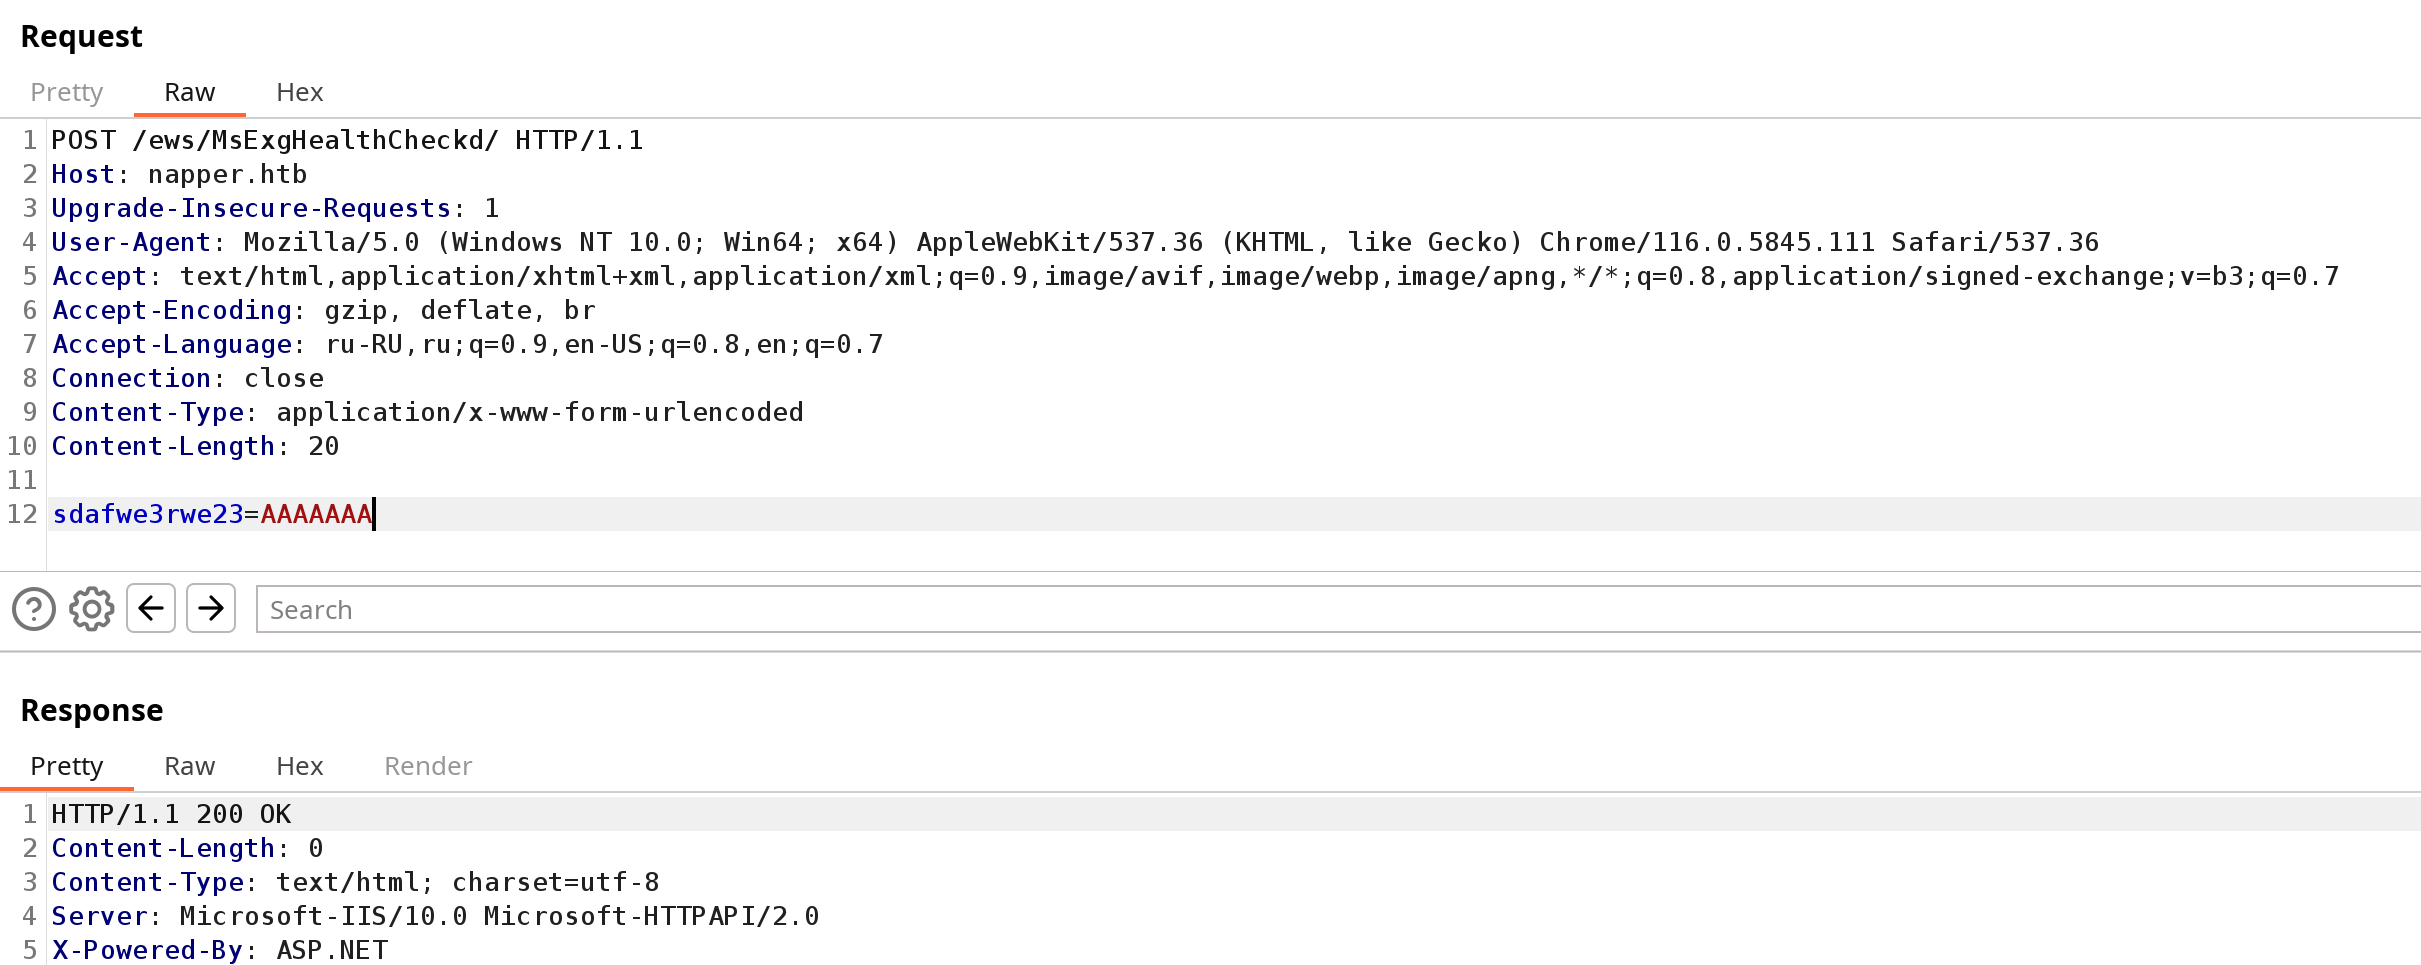Open the request Hex tab
The image size is (2421, 965).
(300, 92)
